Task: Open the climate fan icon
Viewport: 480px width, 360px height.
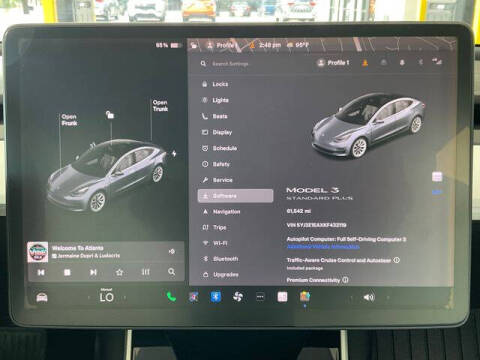Action: (x=238, y=296)
